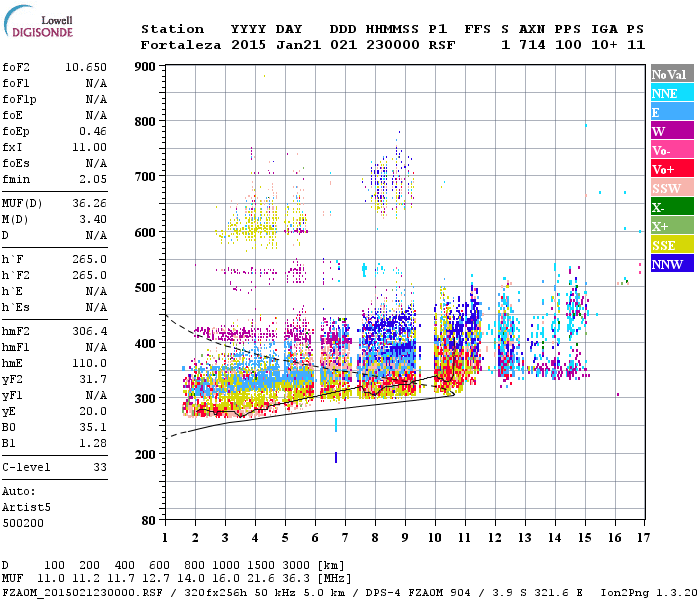Select the W purple legend swatch
Viewport: 700px width, 600px height.
[x=672, y=131]
